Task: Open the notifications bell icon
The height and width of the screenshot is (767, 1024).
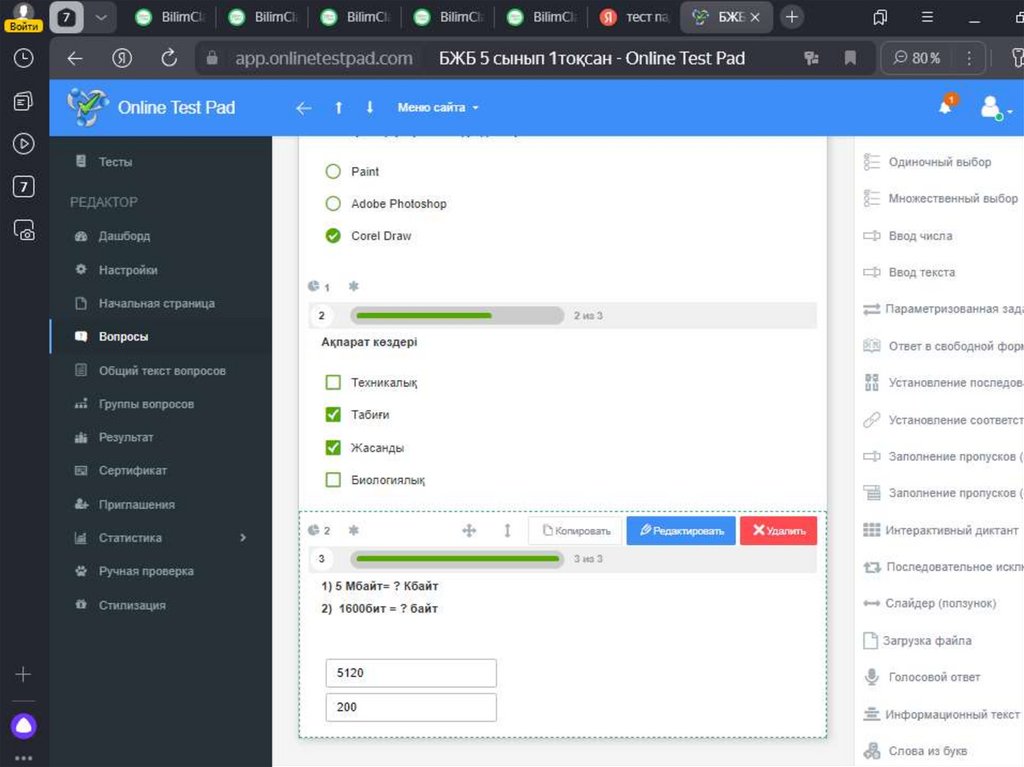Action: tap(946, 106)
